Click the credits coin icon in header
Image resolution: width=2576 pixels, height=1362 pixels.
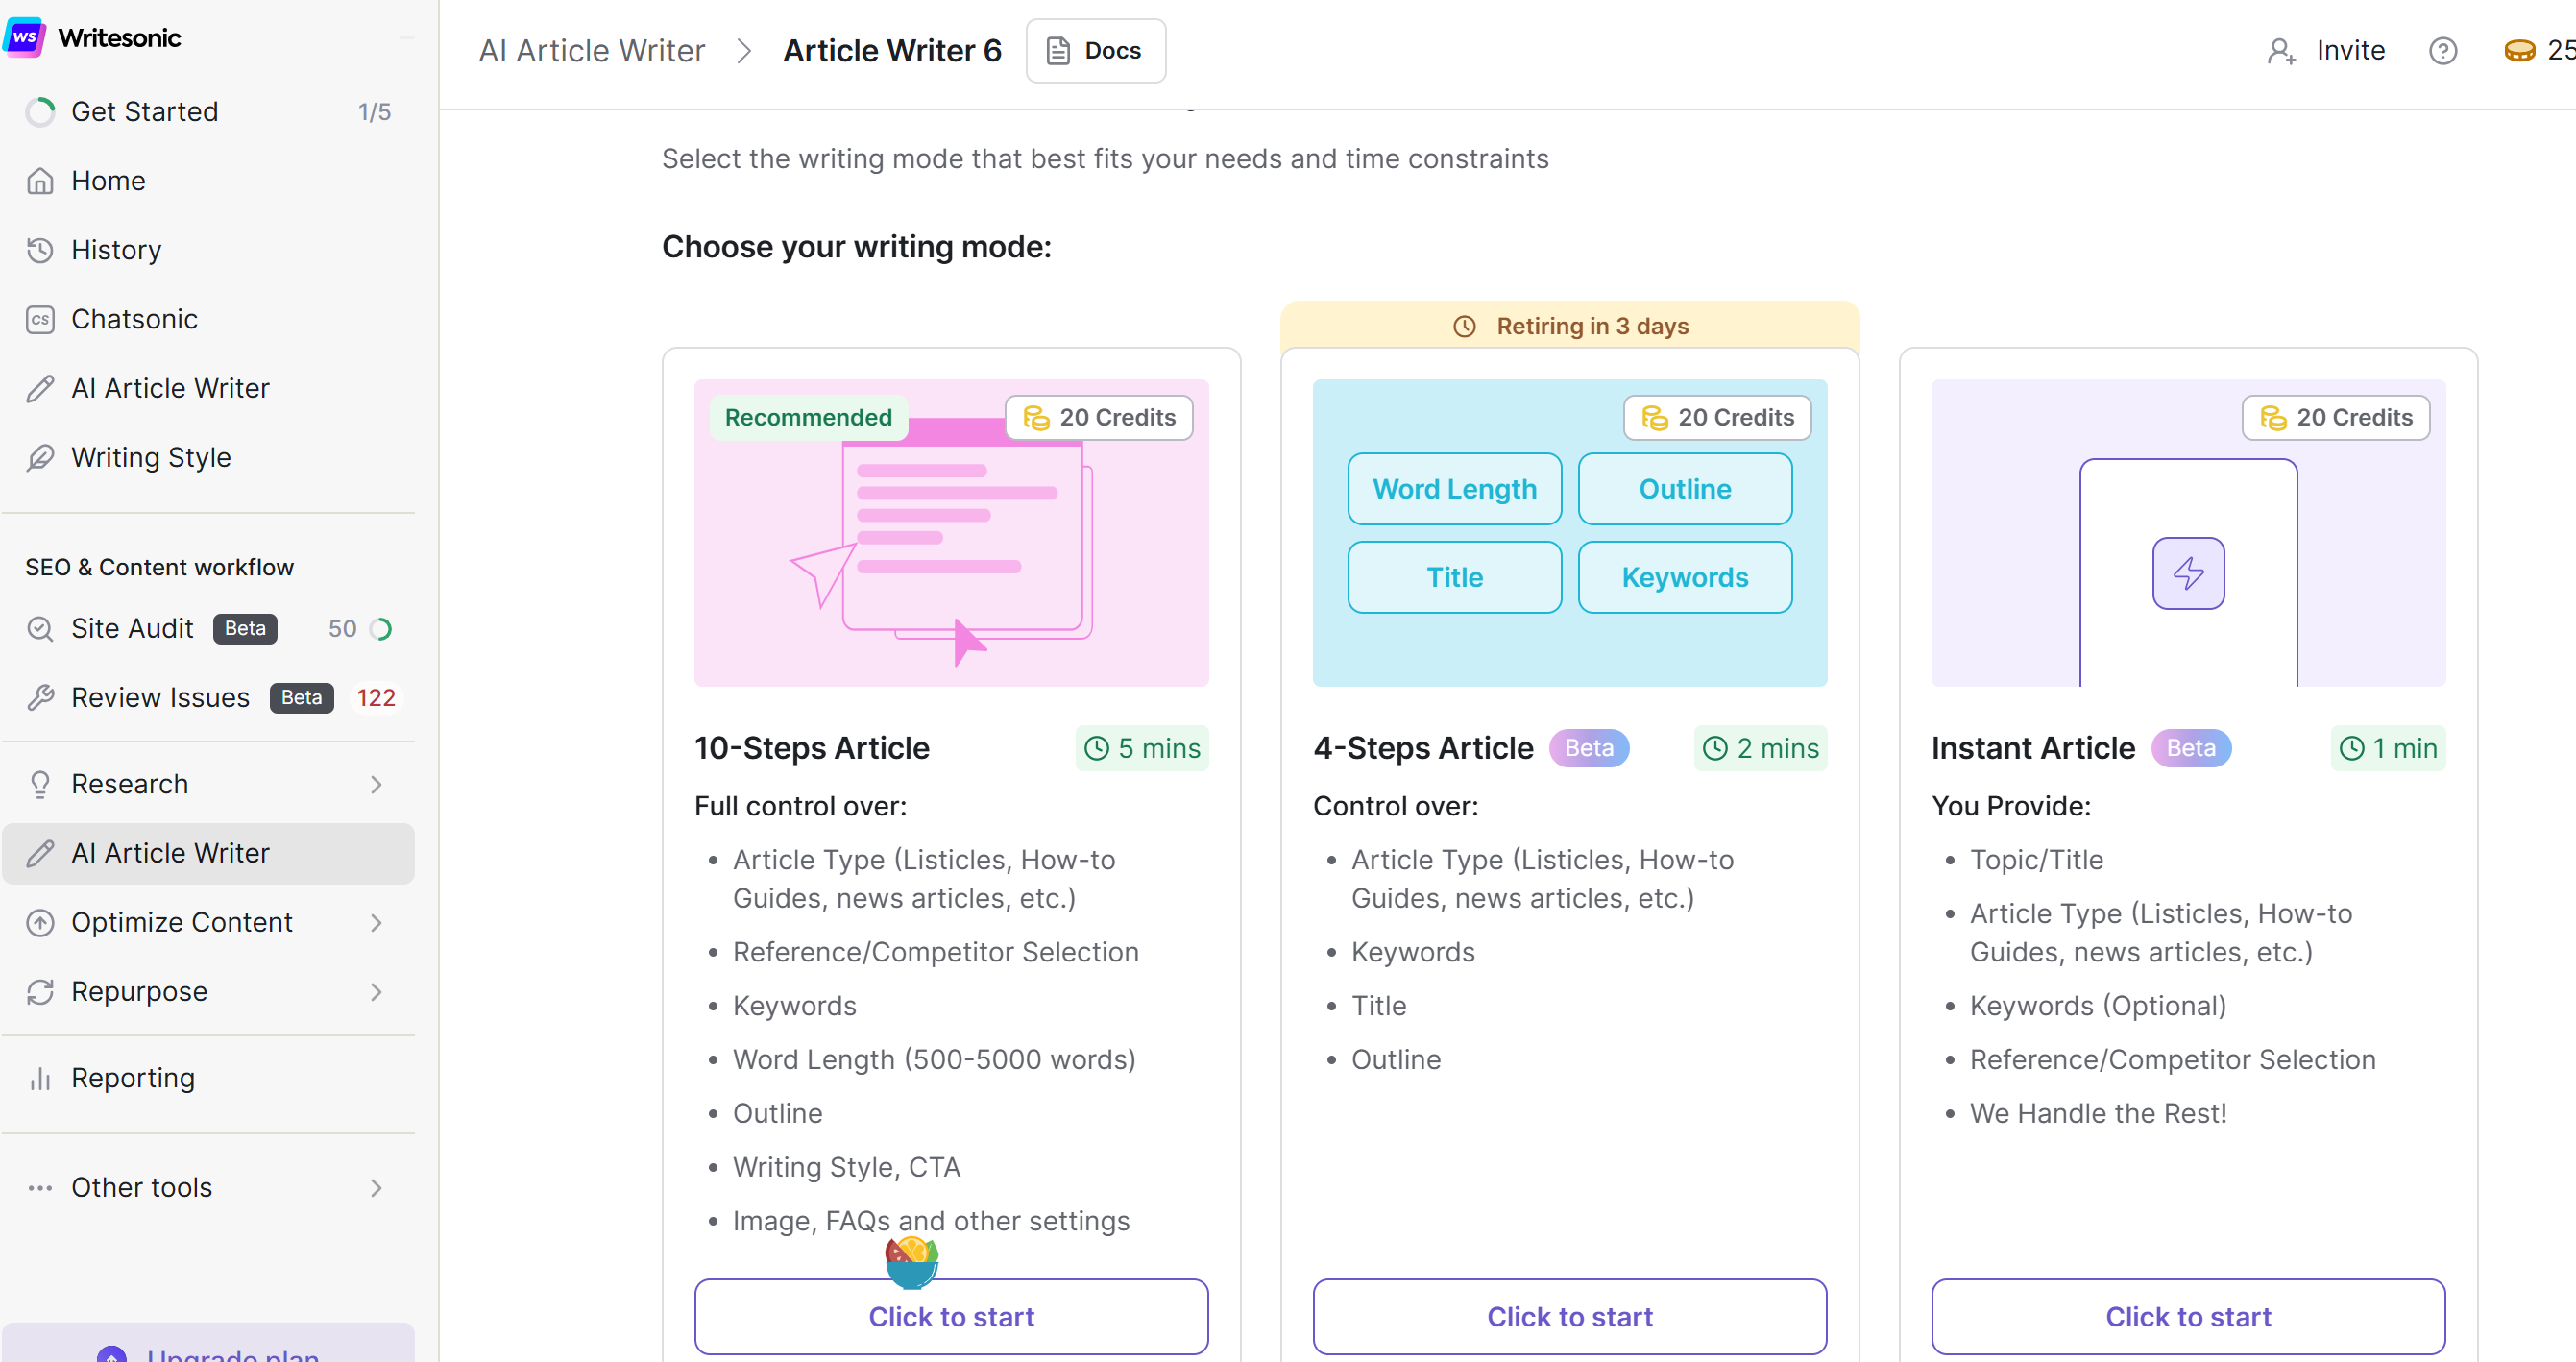click(x=2519, y=51)
